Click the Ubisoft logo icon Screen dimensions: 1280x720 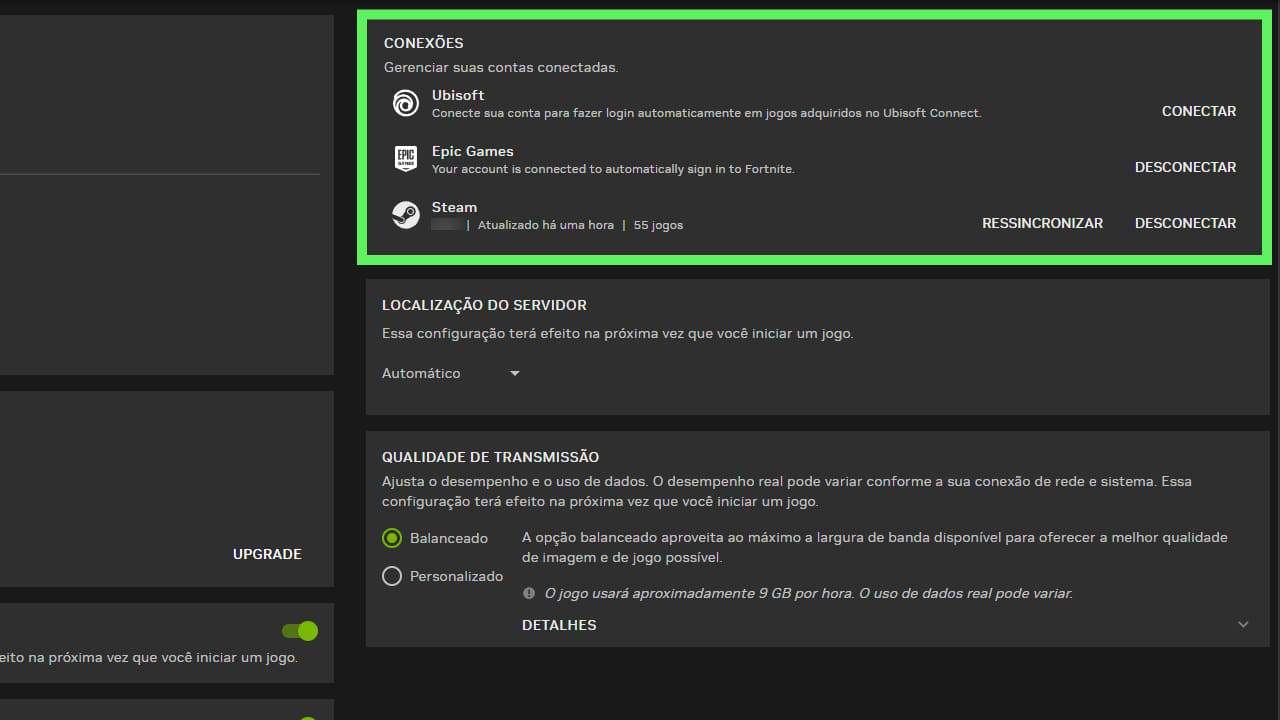pyautogui.click(x=405, y=104)
